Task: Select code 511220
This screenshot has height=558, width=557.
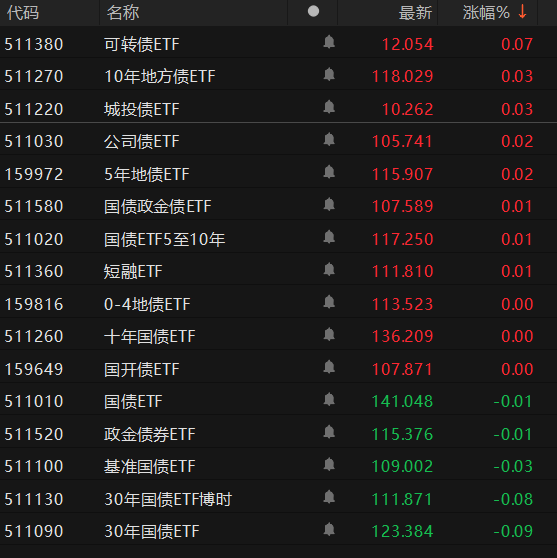Action: [x=34, y=109]
